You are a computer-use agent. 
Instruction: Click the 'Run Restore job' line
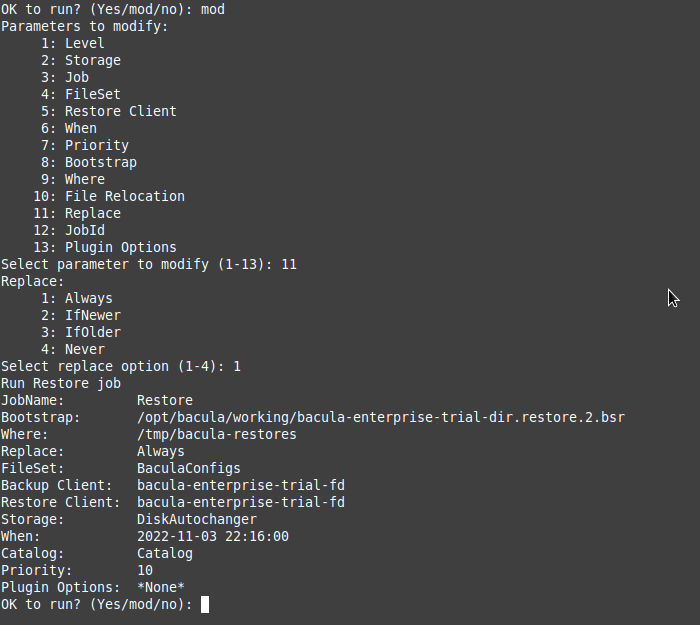pos(61,383)
